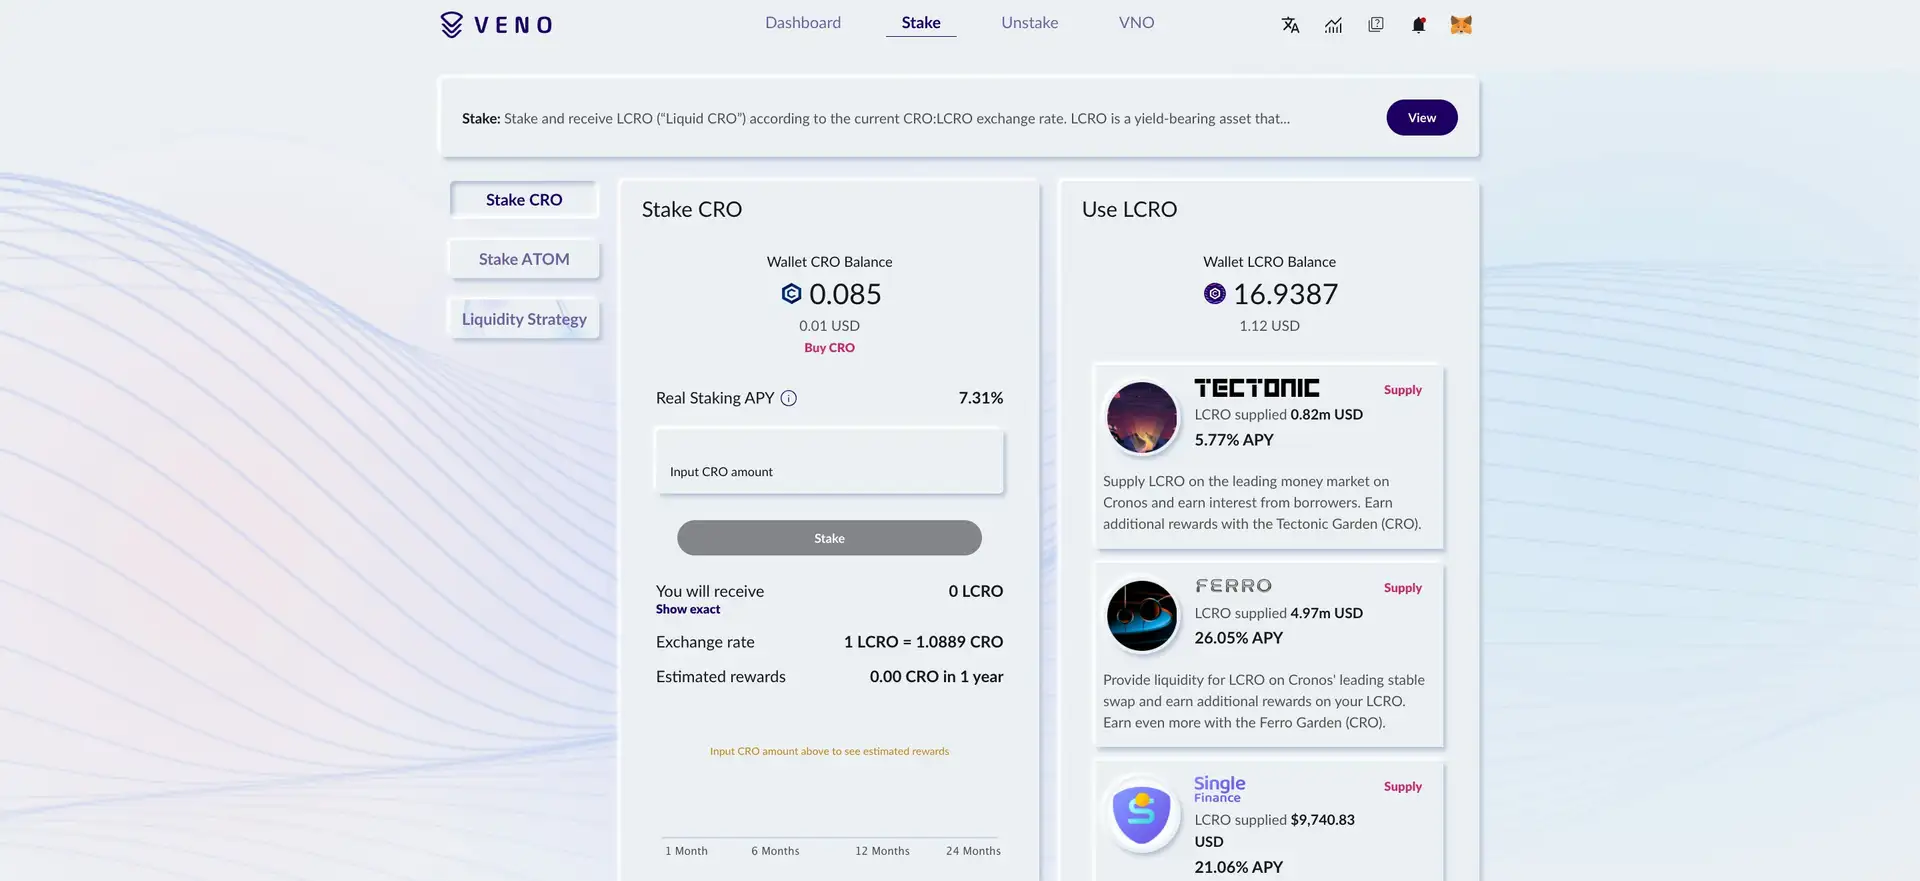1920x881 pixels.
Task: Click the Input CRO amount field
Action: coord(829,462)
